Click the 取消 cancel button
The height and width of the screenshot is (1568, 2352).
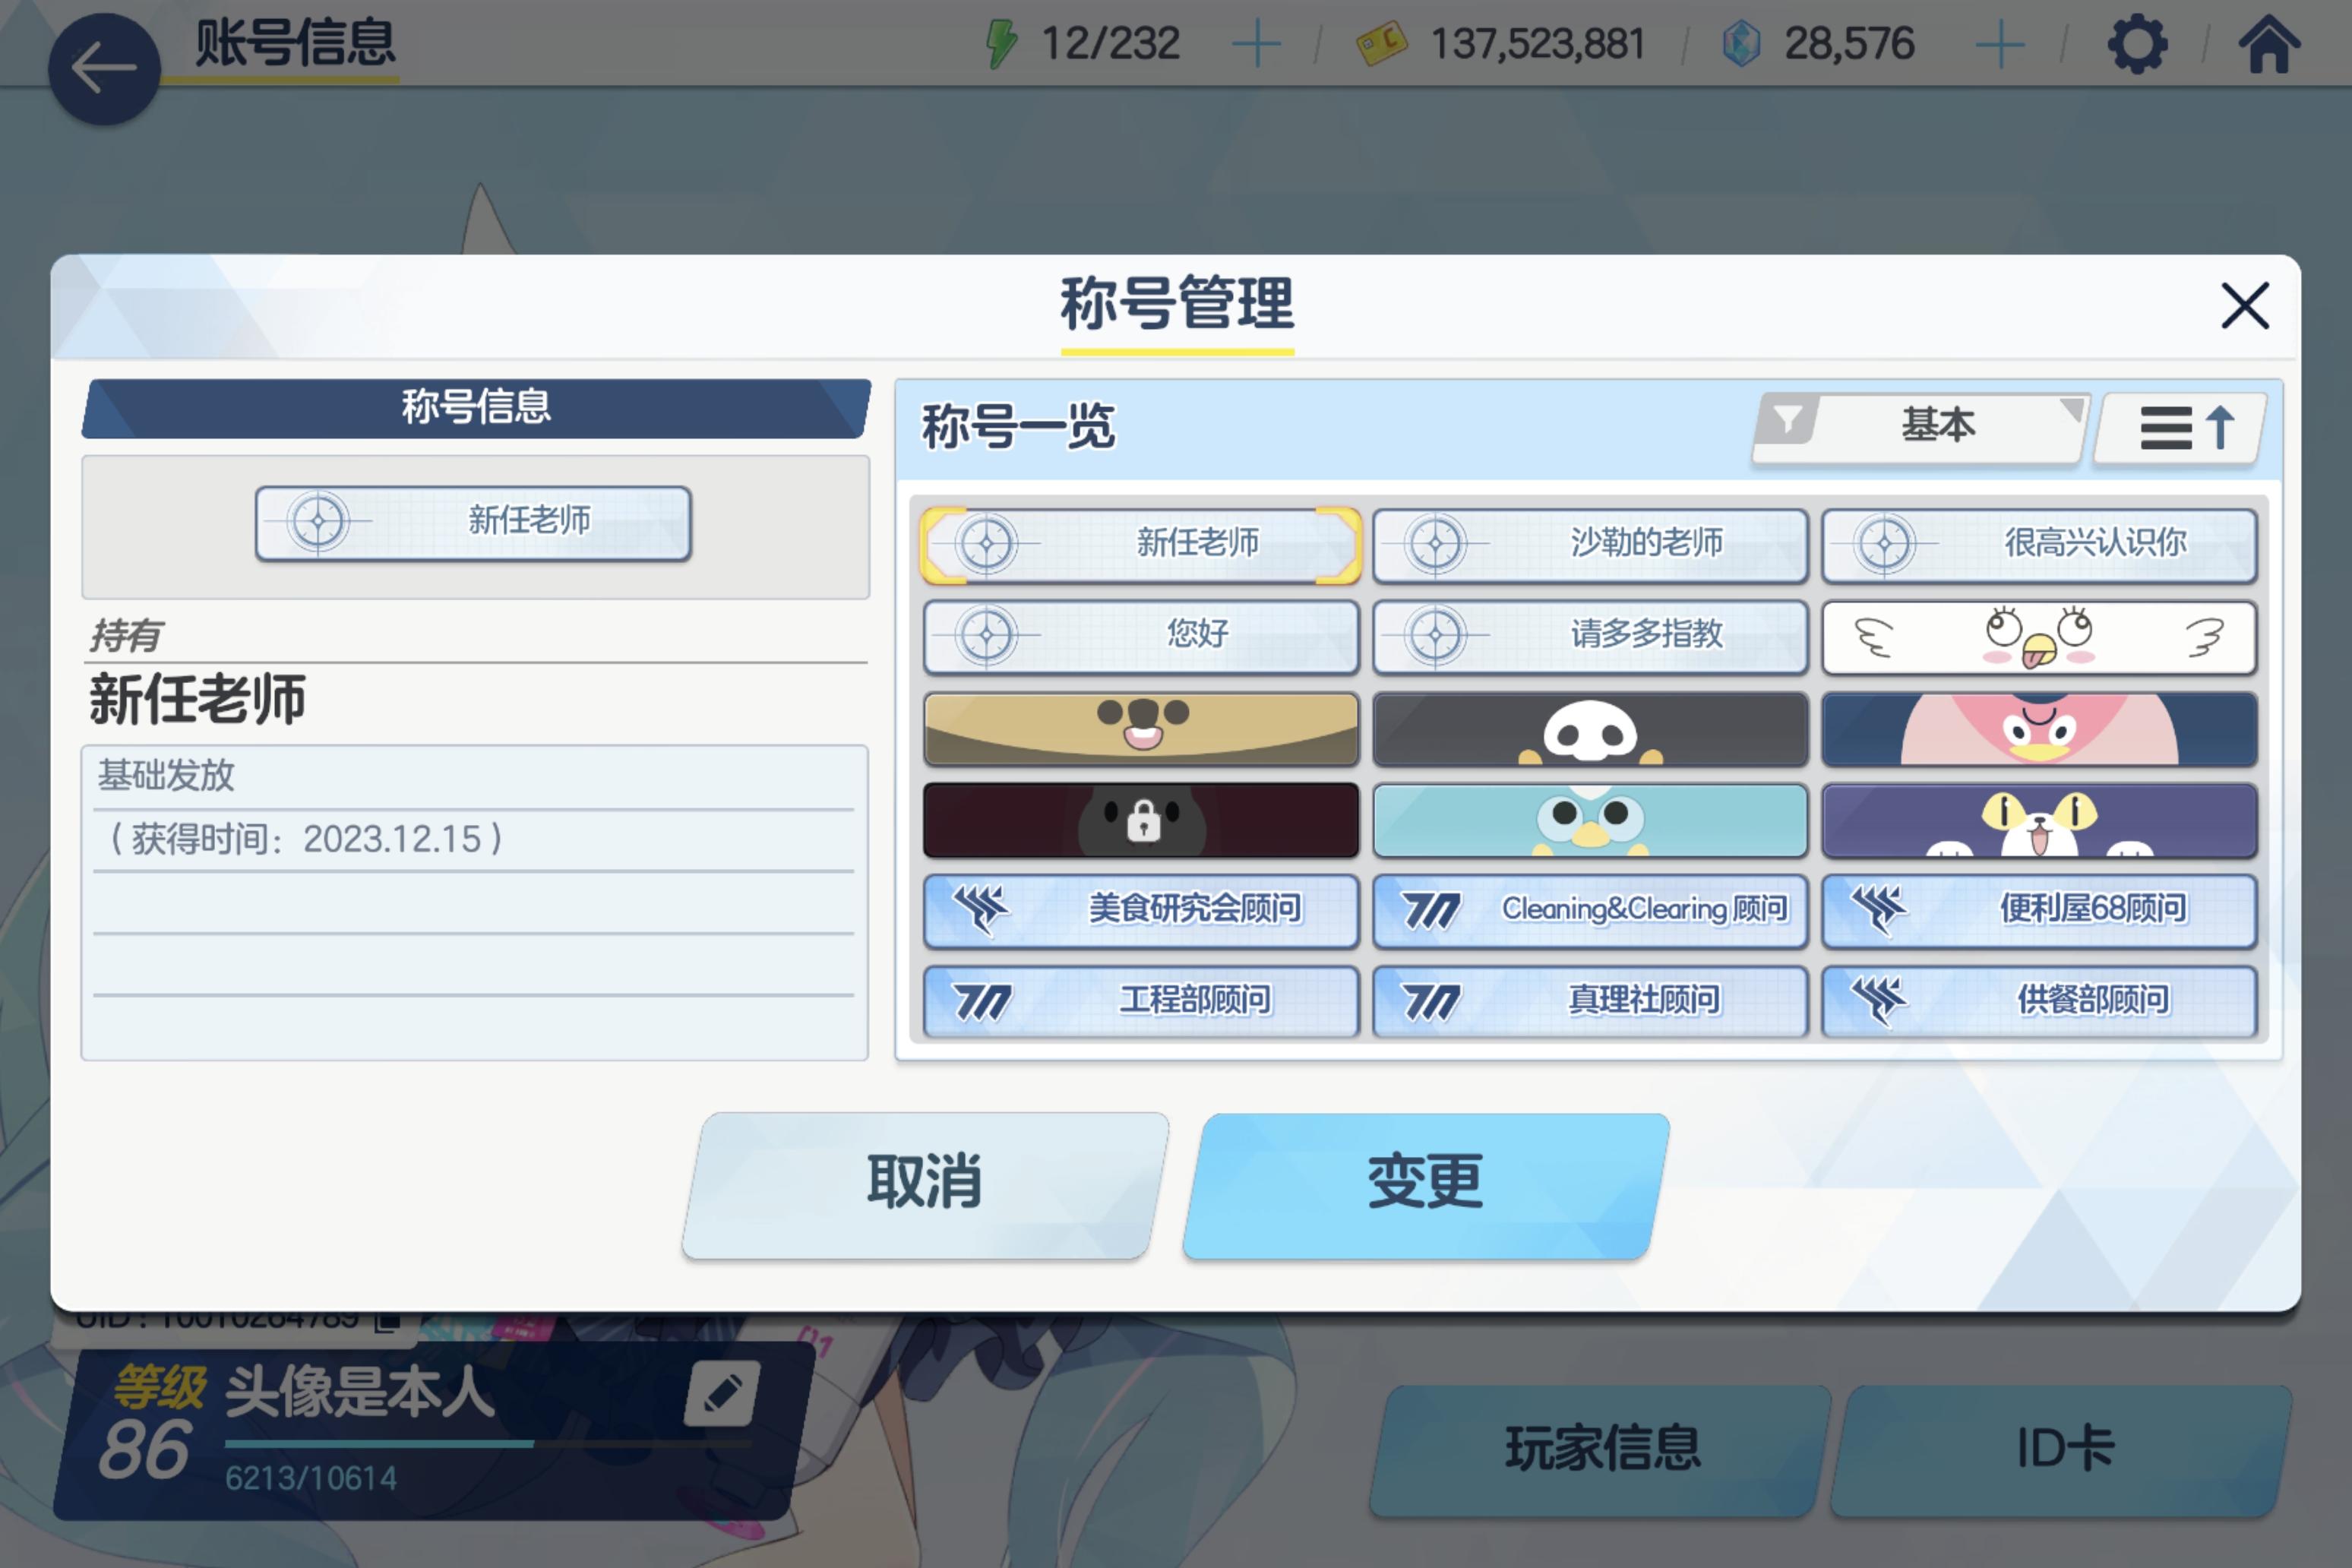click(925, 1185)
